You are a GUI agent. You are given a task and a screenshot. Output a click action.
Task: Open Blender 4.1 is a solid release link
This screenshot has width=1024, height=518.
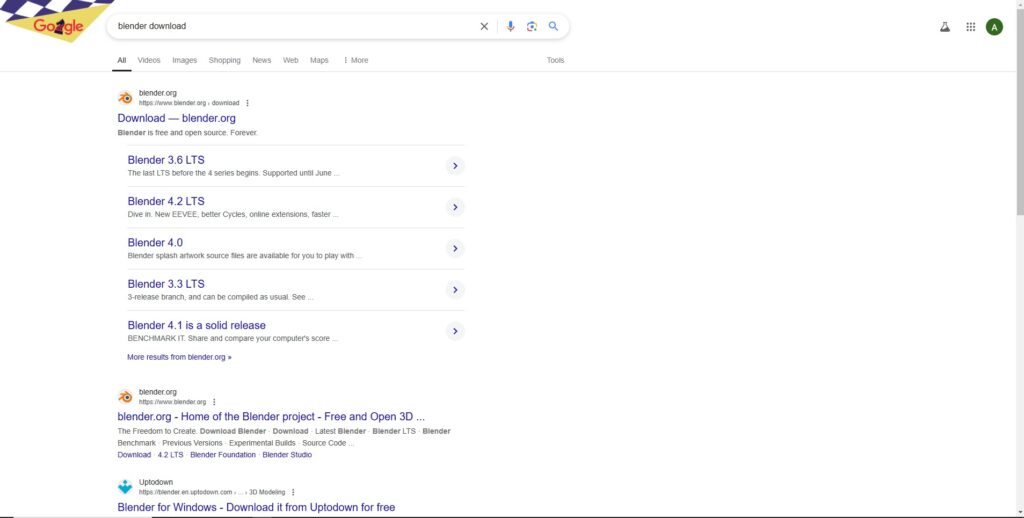197,325
